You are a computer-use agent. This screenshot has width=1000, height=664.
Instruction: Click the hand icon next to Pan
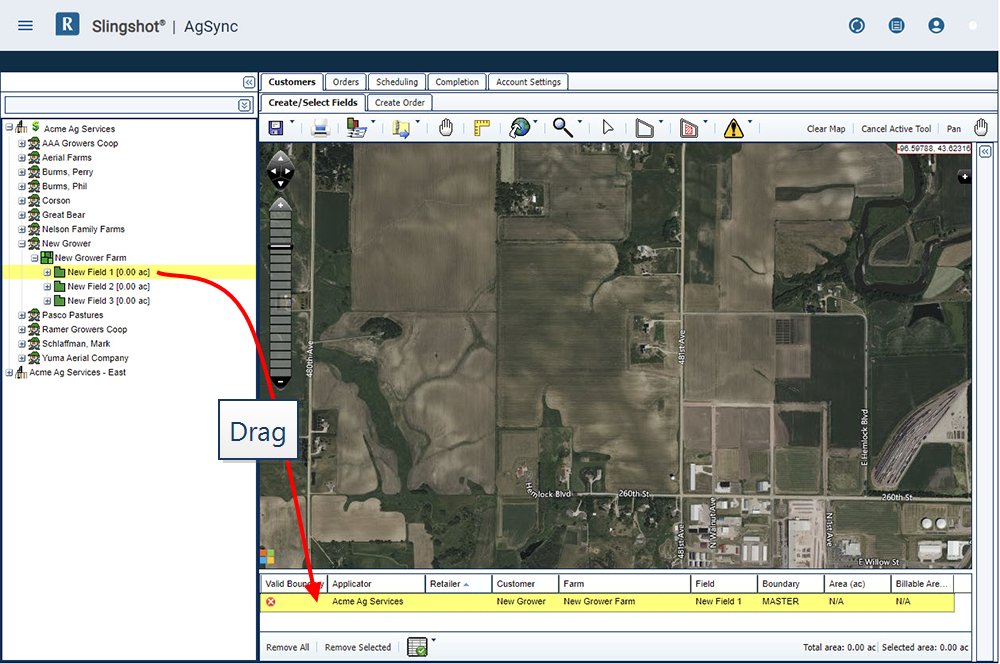coord(981,128)
